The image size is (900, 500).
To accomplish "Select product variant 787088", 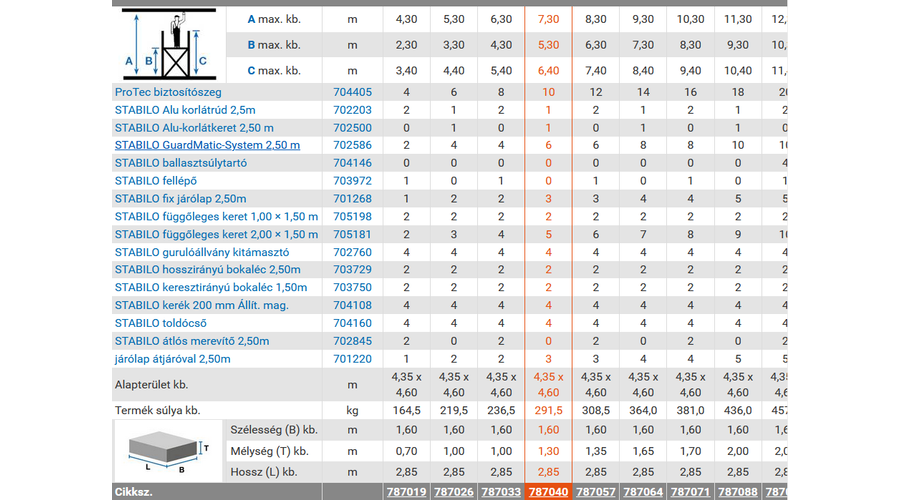I will 738,492.
